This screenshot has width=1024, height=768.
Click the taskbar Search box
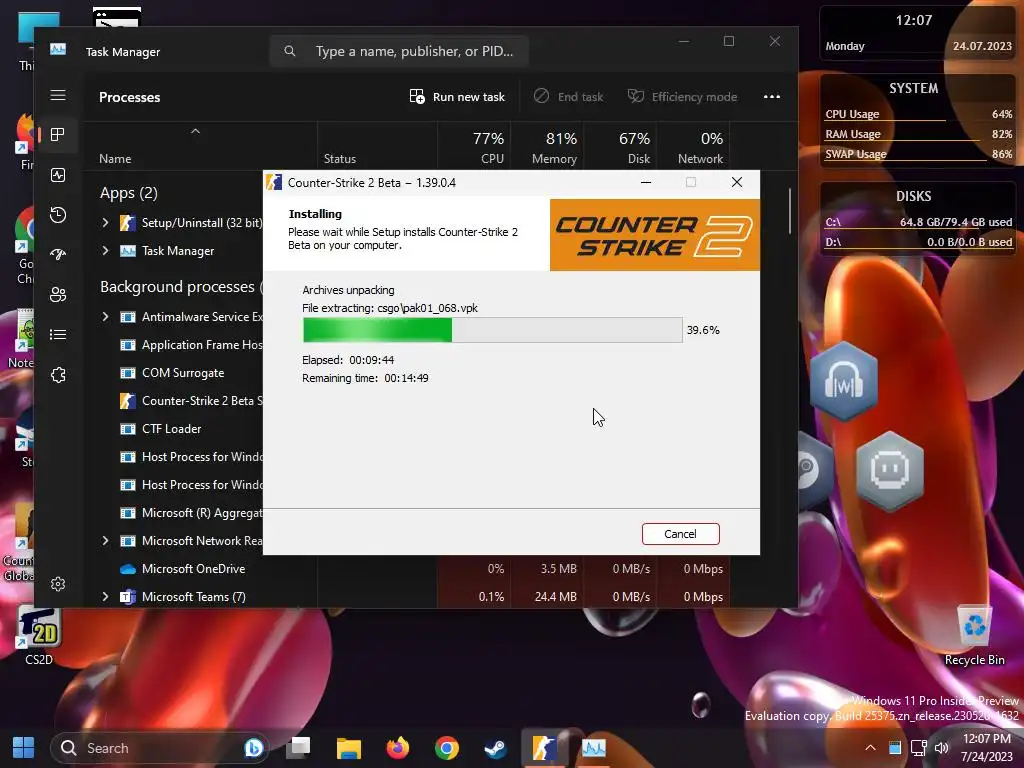click(x=160, y=748)
